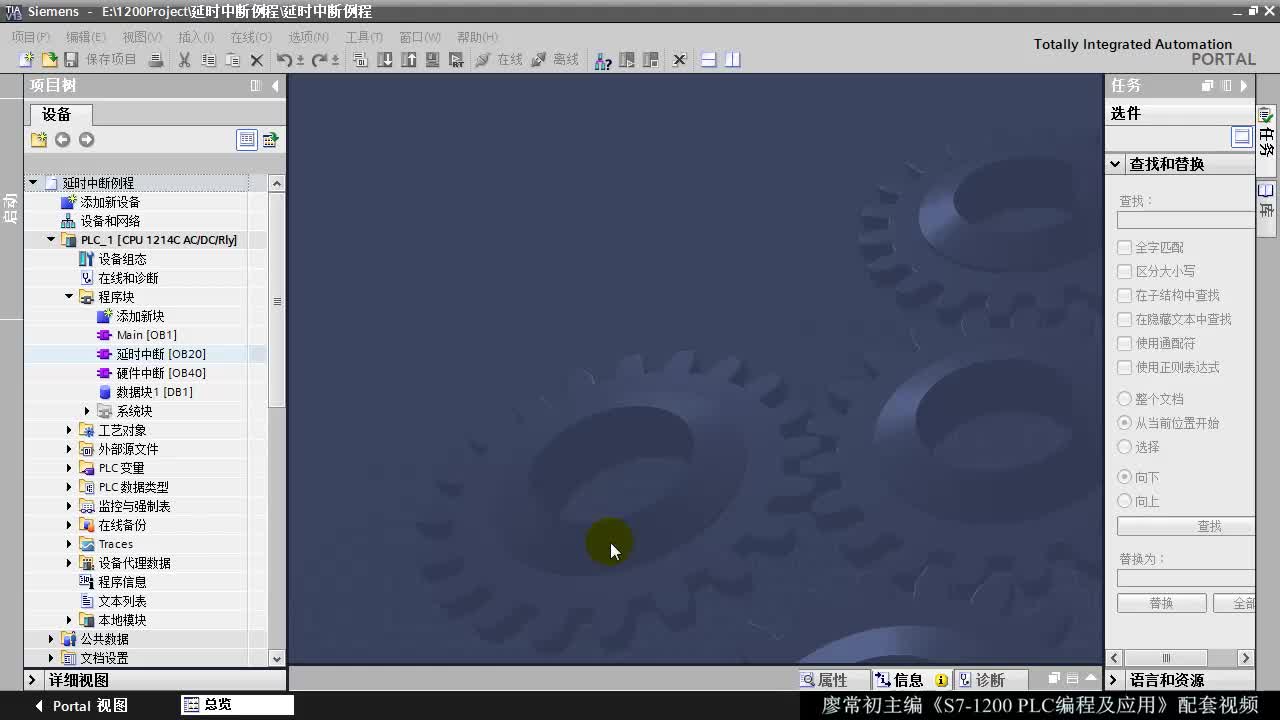Click 保存项目 save project button
The width and height of the screenshot is (1280, 720).
click(x=101, y=60)
